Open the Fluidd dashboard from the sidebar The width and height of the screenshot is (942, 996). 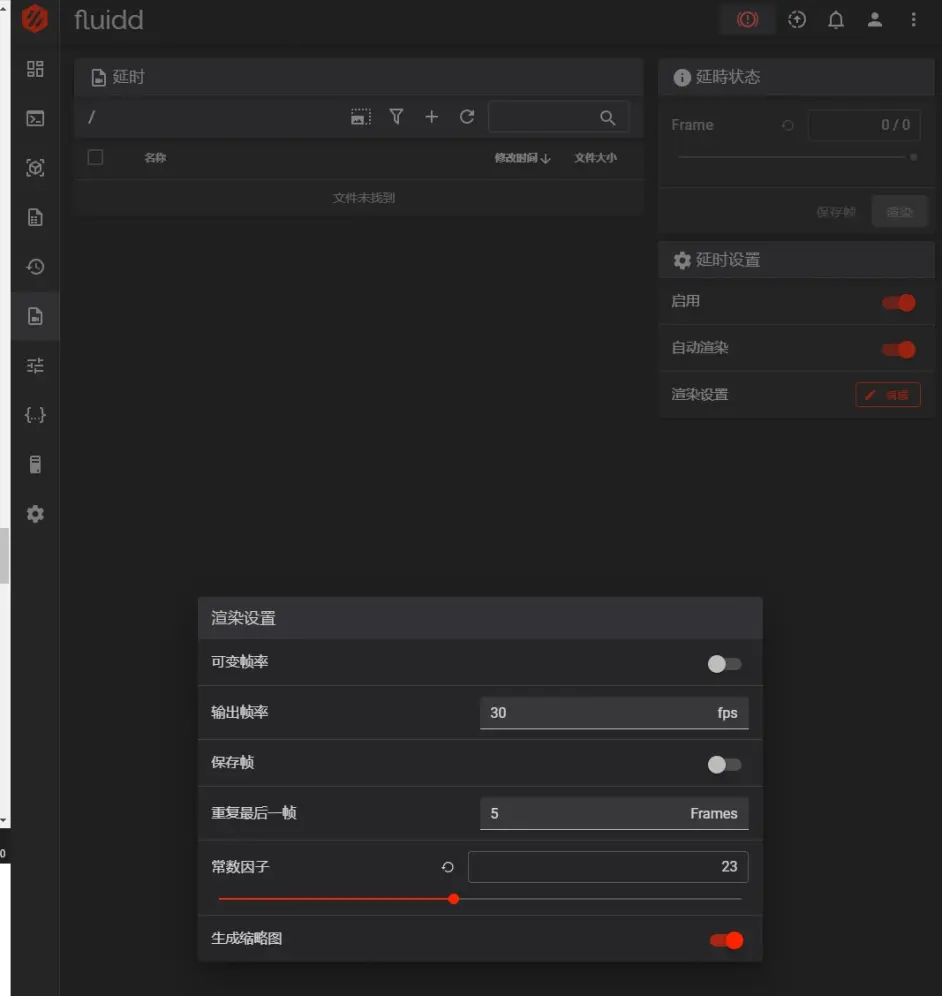(x=35, y=69)
